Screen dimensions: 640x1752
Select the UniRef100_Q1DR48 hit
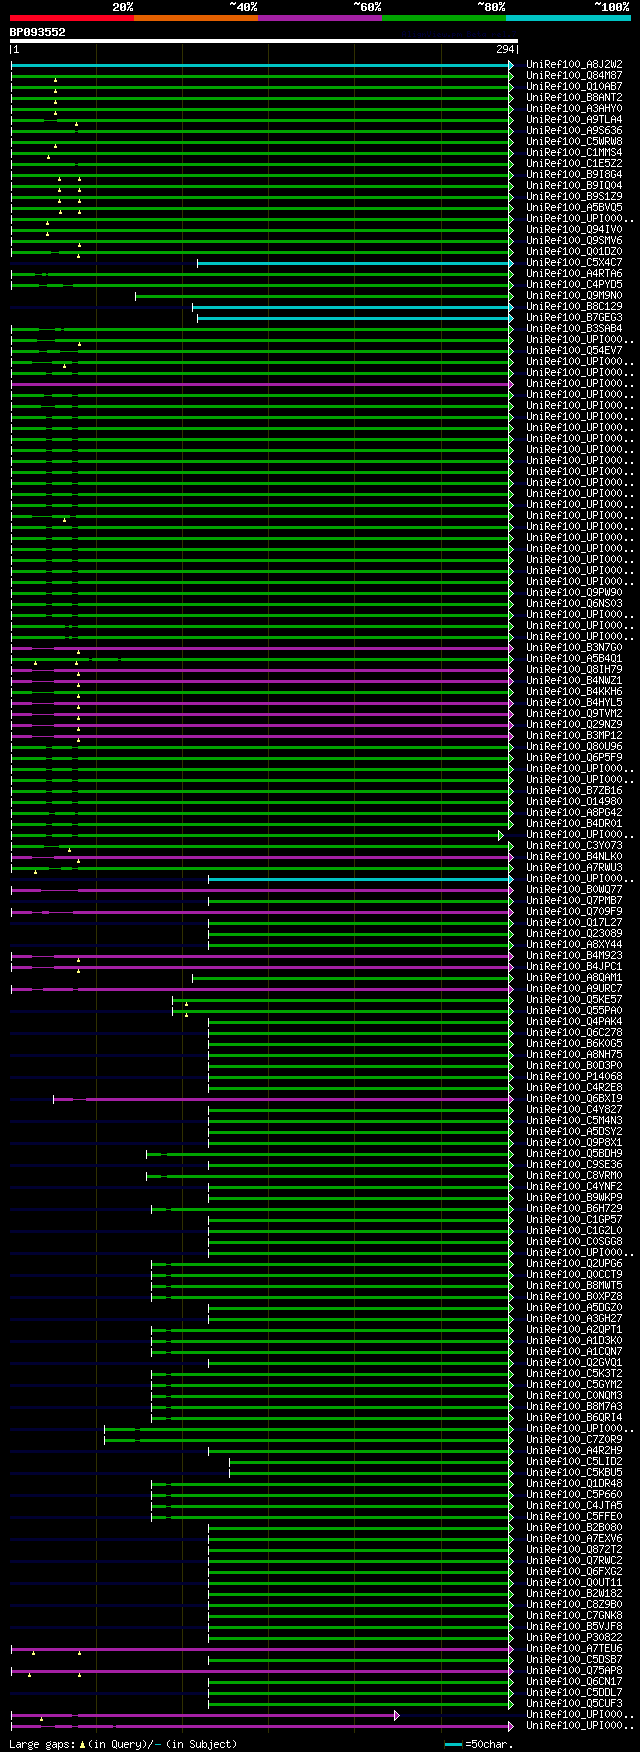[573, 1484]
